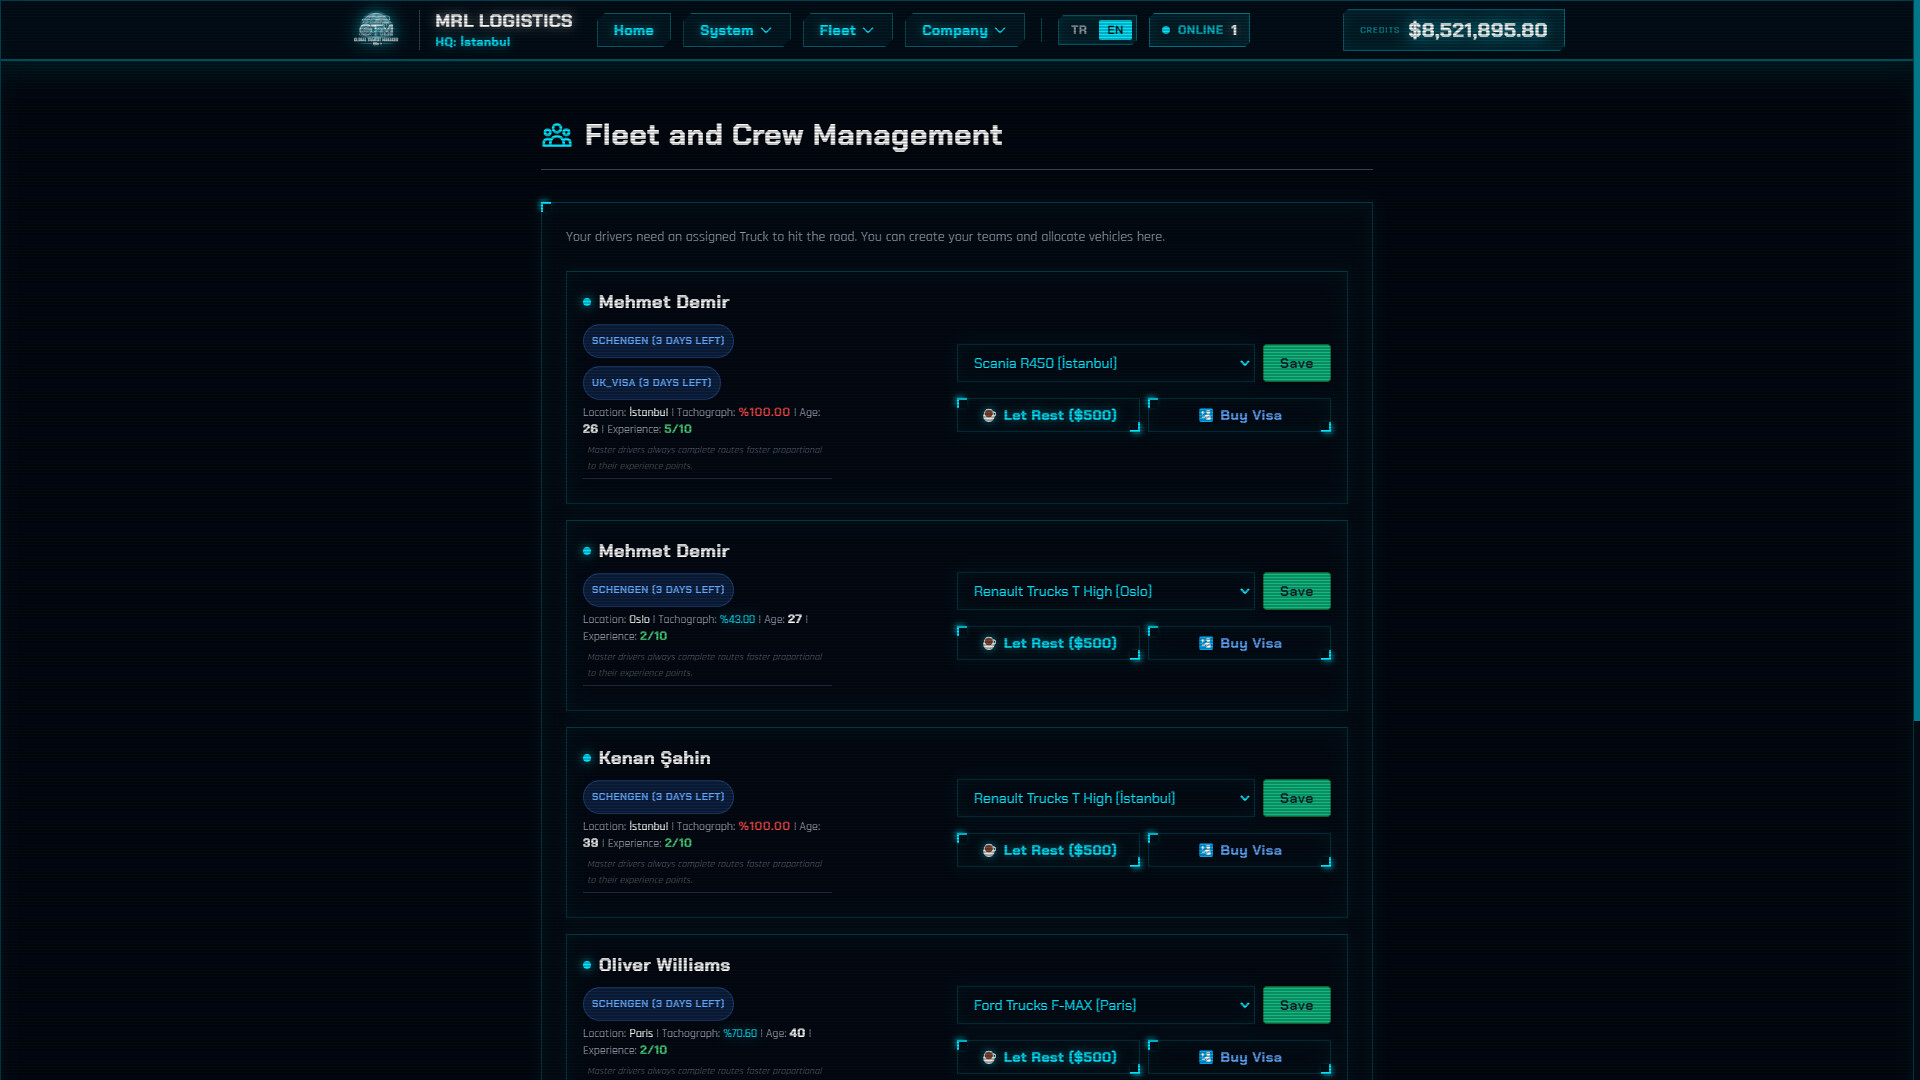Click the passport icon on Mehmet Demir's Buy Visa
Viewport: 1920px width, 1080px height.
click(x=1205, y=414)
